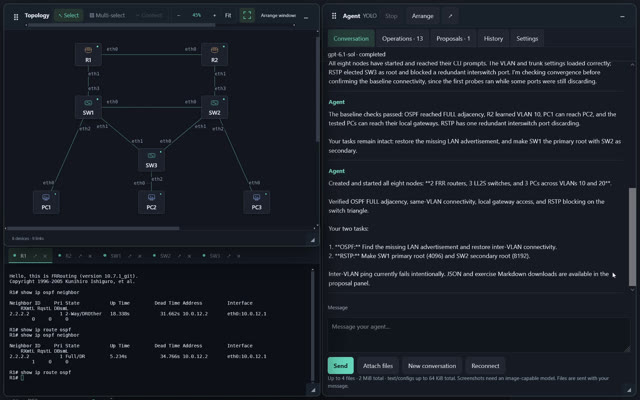Switch to the SW1 terminal tab

pos(115,256)
